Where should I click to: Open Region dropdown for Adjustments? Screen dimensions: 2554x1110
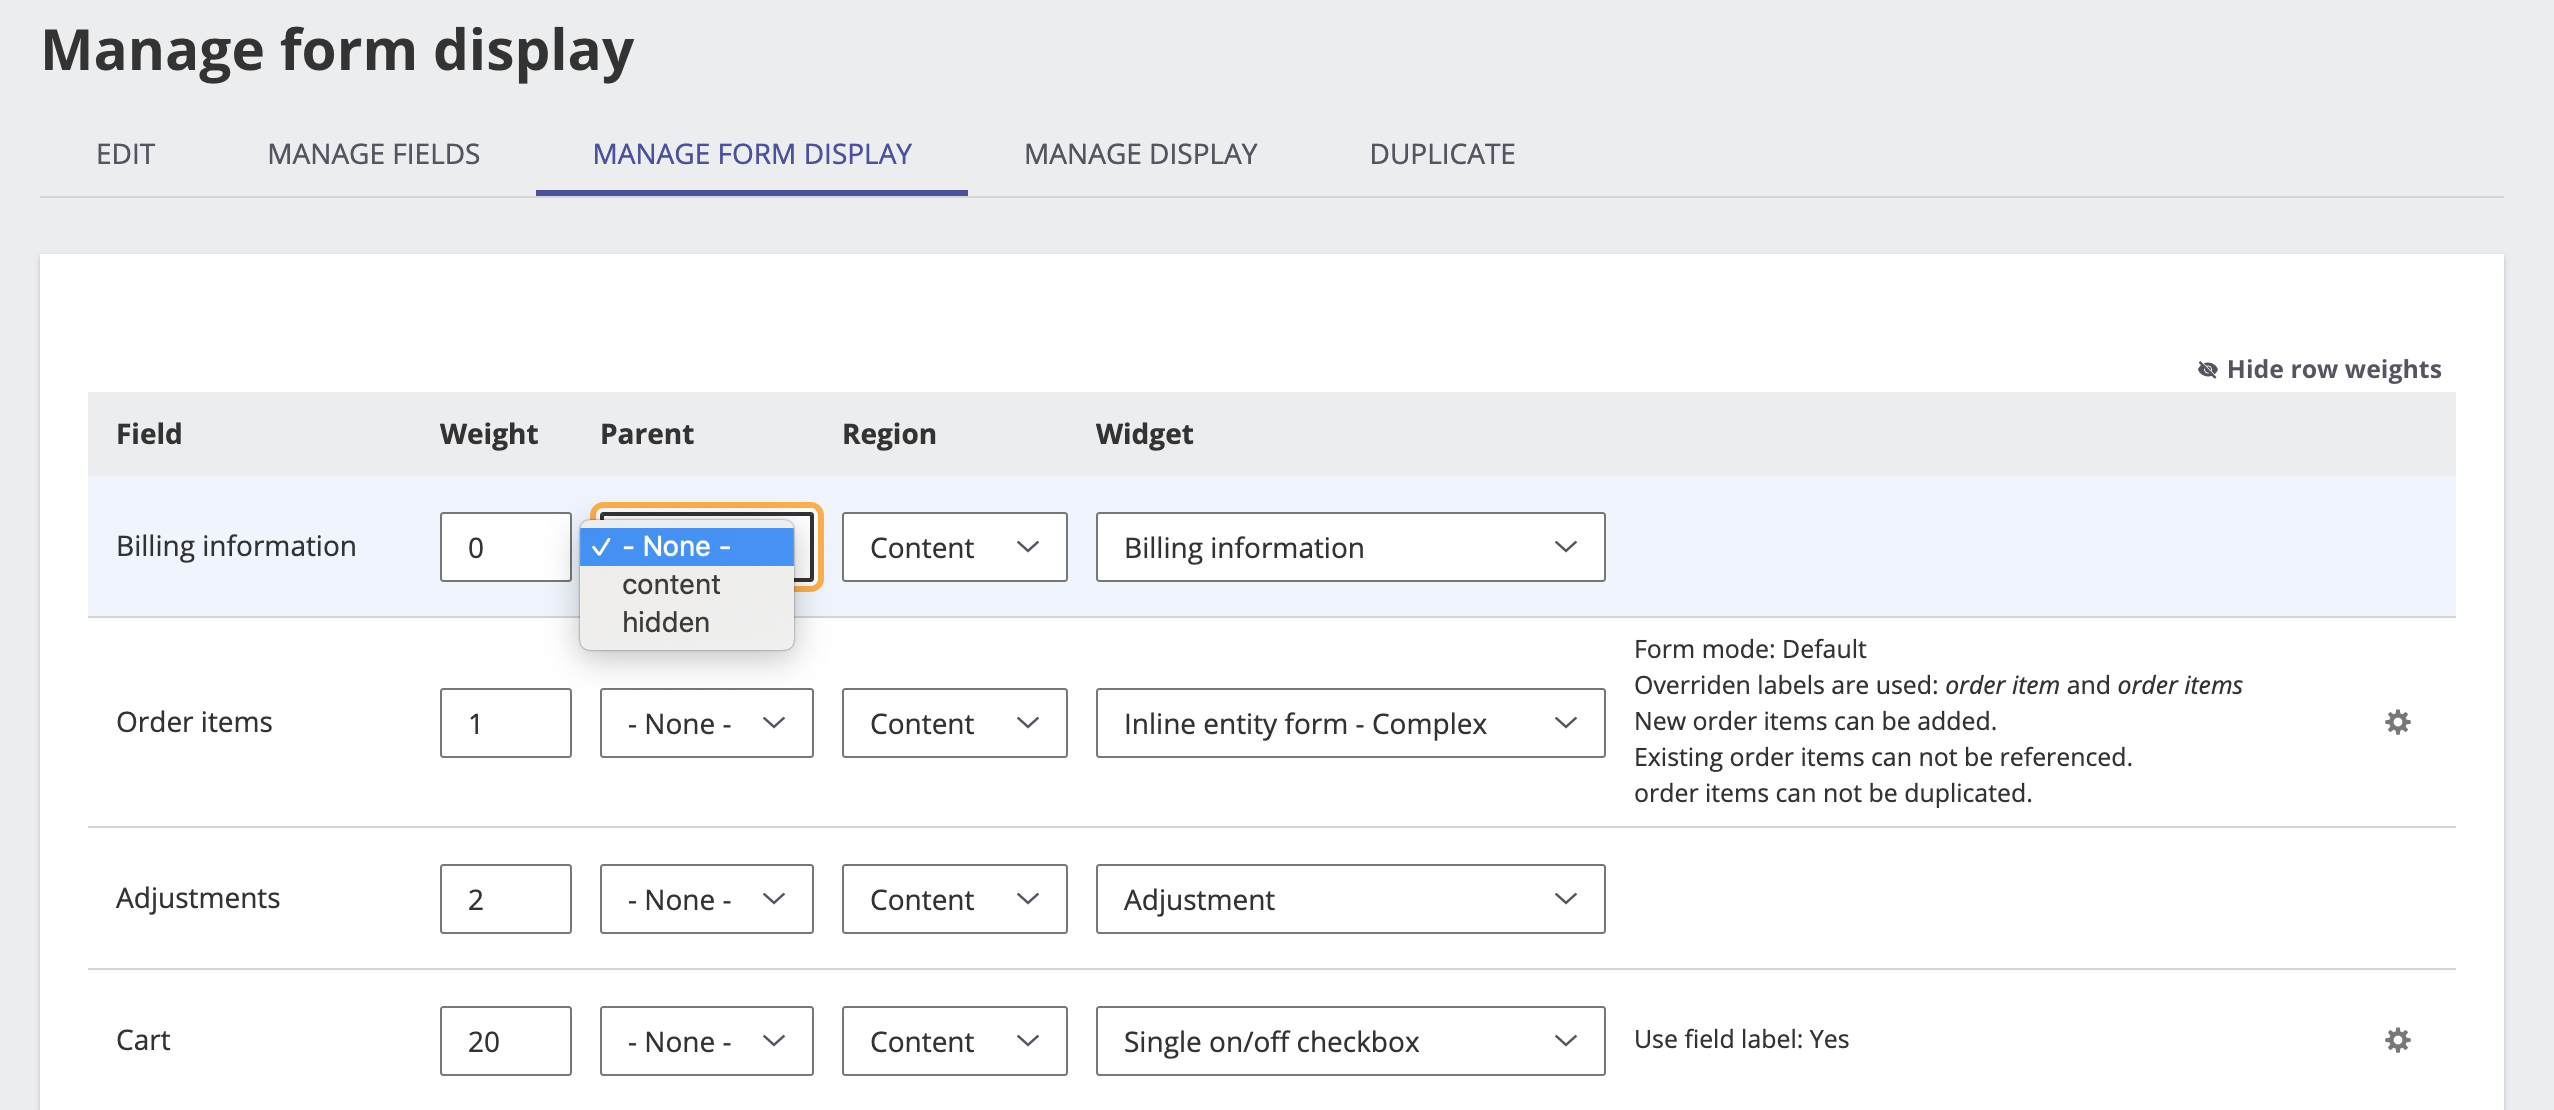click(x=954, y=899)
